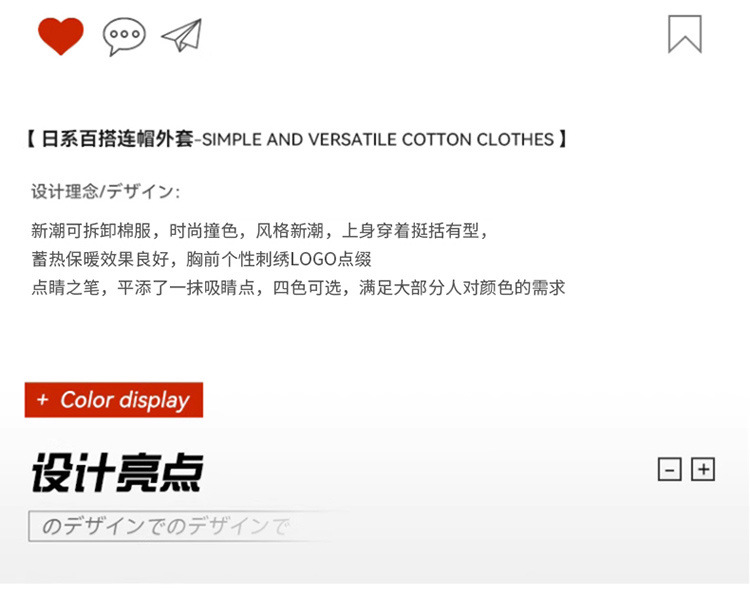Click the line starting 新潮可拆卸棉服
The image size is (750, 604).
click(259, 231)
